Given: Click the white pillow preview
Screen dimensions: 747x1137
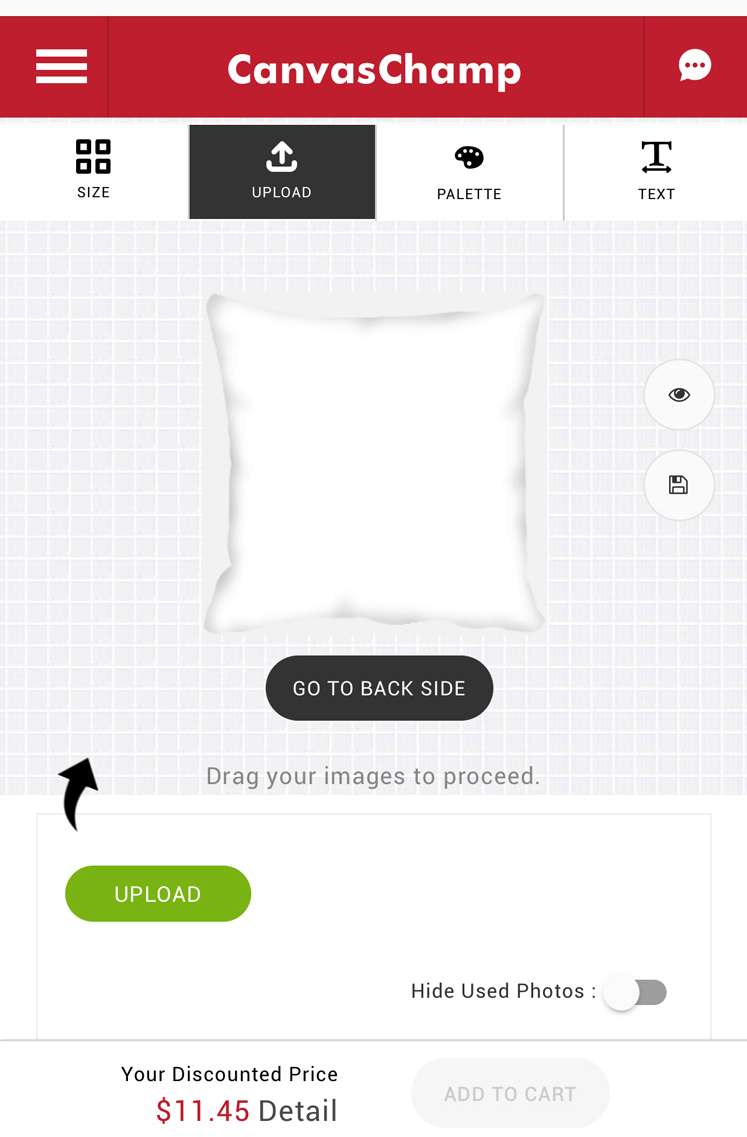Looking at the screenshot, I should tap(375, 463).
